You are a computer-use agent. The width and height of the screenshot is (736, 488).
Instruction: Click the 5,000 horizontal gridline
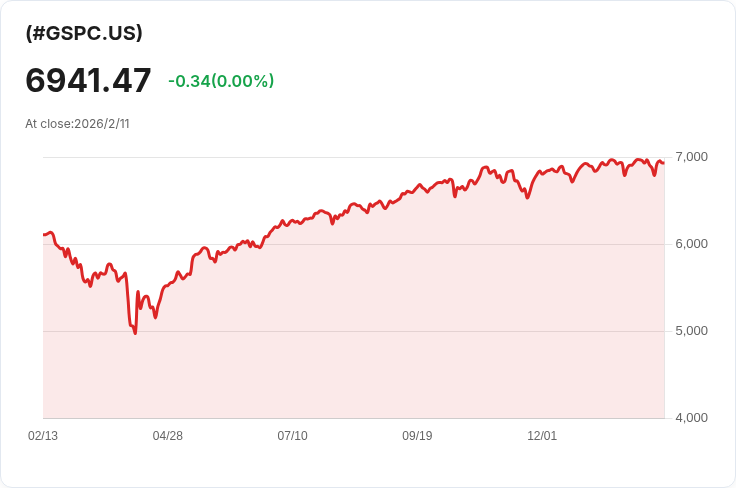tap(354, 331)
